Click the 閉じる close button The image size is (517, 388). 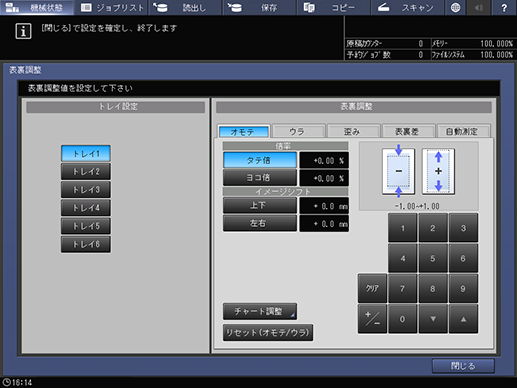(463, 366)
